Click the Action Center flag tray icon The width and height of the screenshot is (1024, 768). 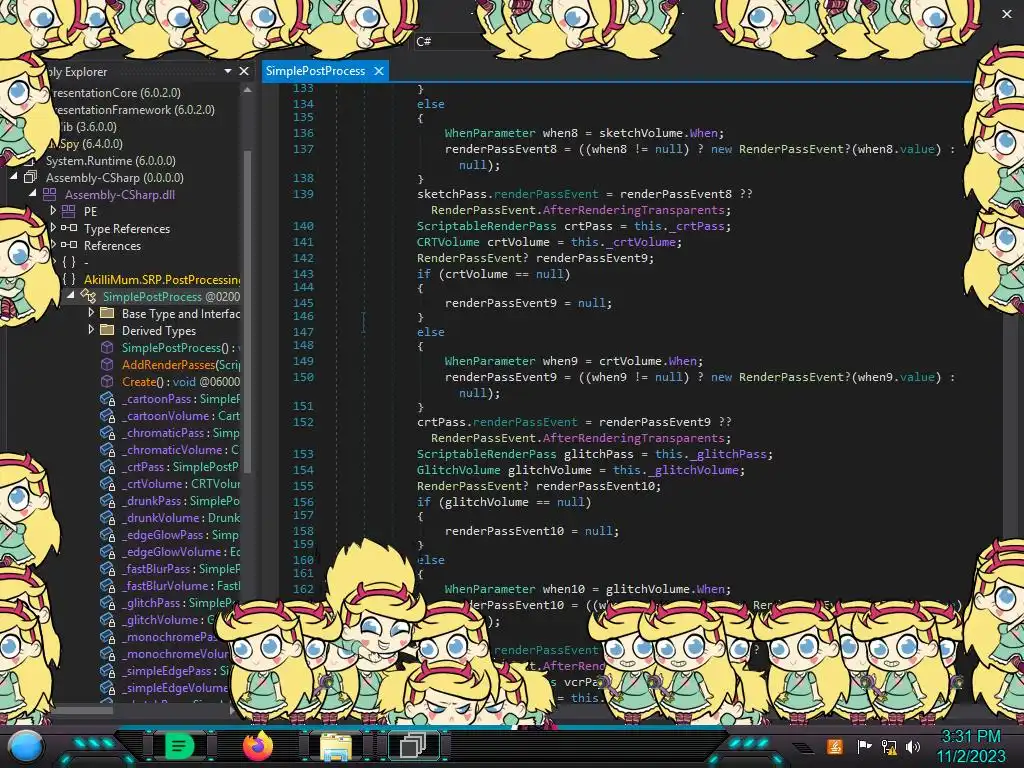864,746
